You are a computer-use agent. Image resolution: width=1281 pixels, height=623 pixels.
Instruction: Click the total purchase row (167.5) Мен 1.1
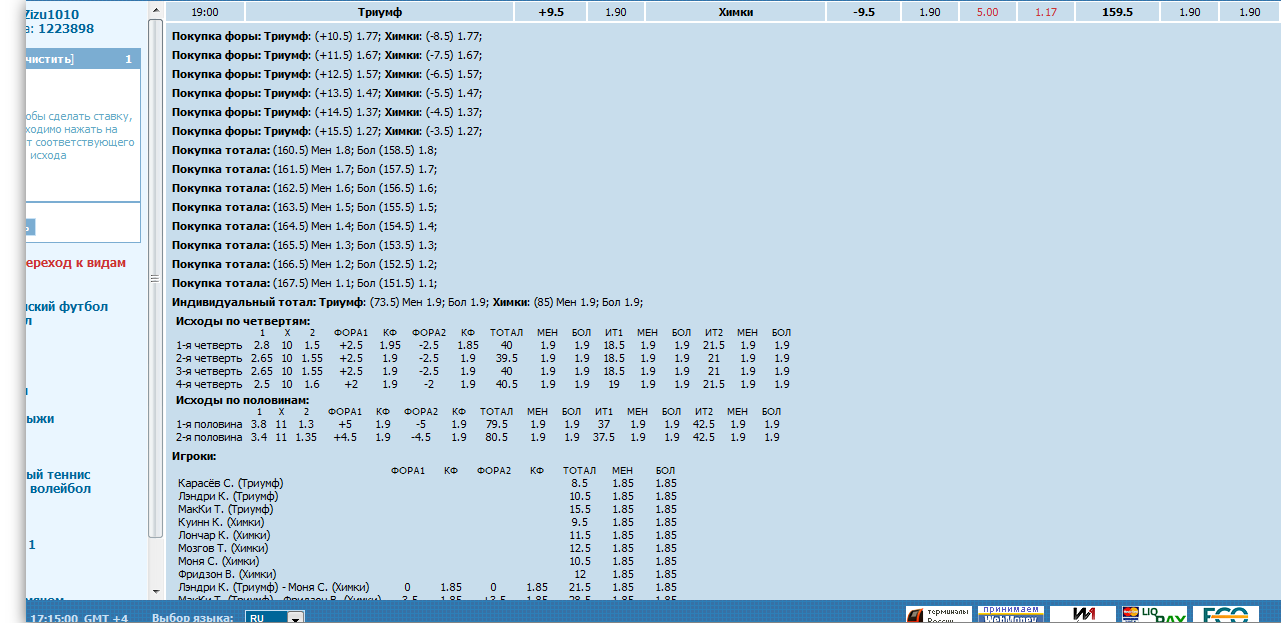point(305,283)
